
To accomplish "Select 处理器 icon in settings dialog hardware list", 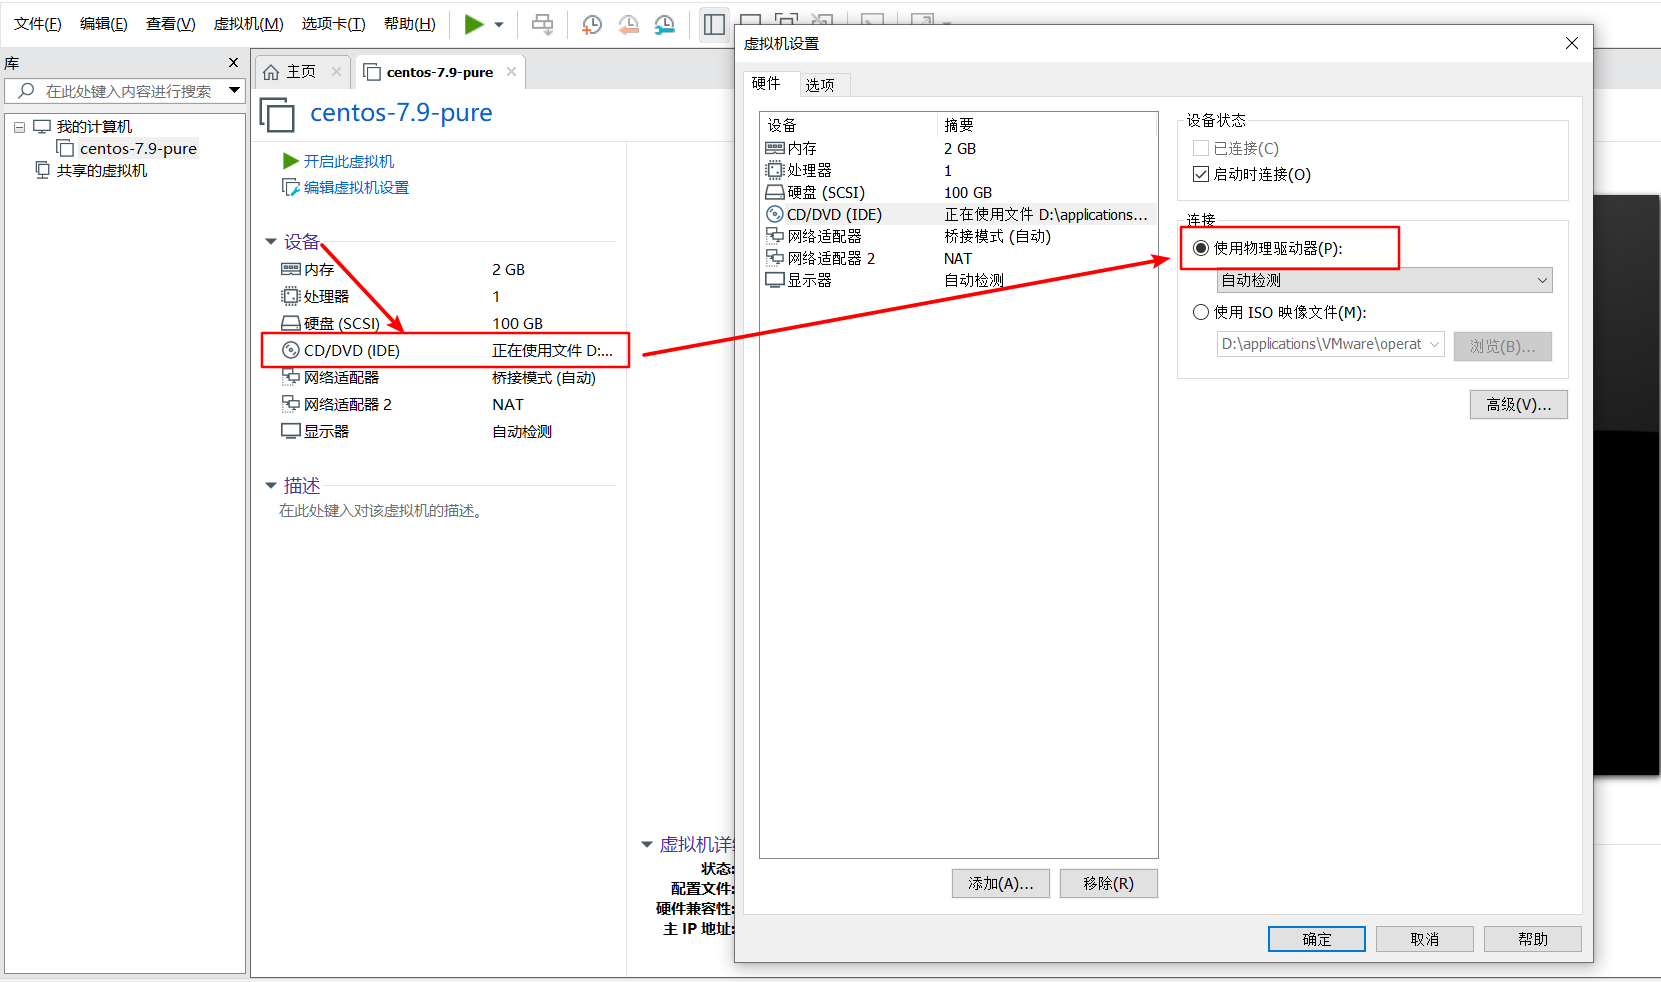I will [775, 170].
